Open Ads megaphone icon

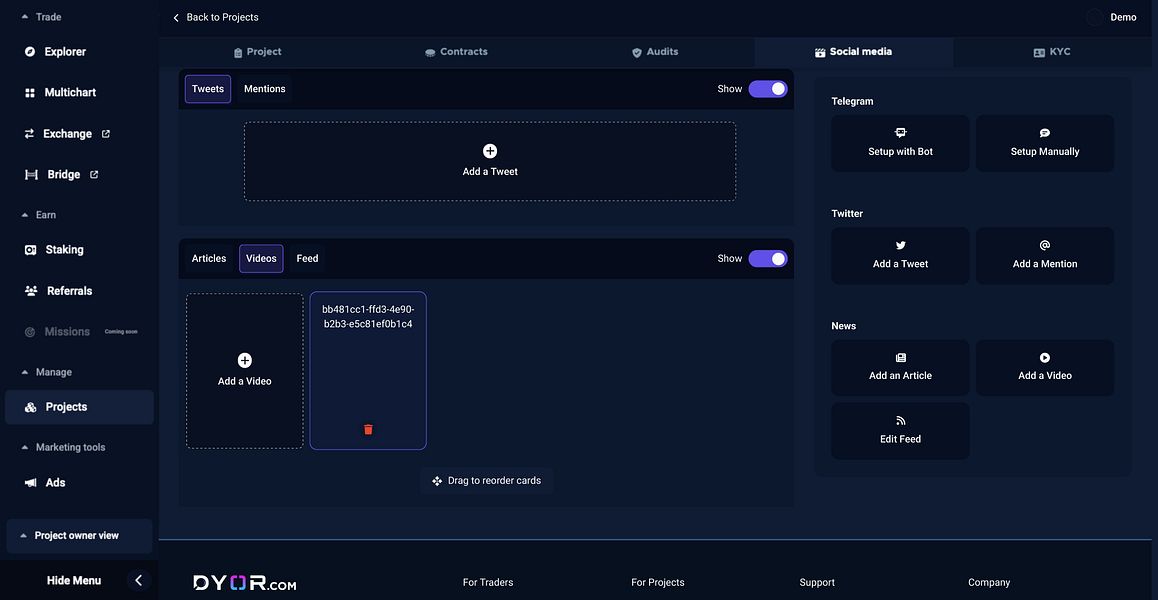(x=30, y=483)
